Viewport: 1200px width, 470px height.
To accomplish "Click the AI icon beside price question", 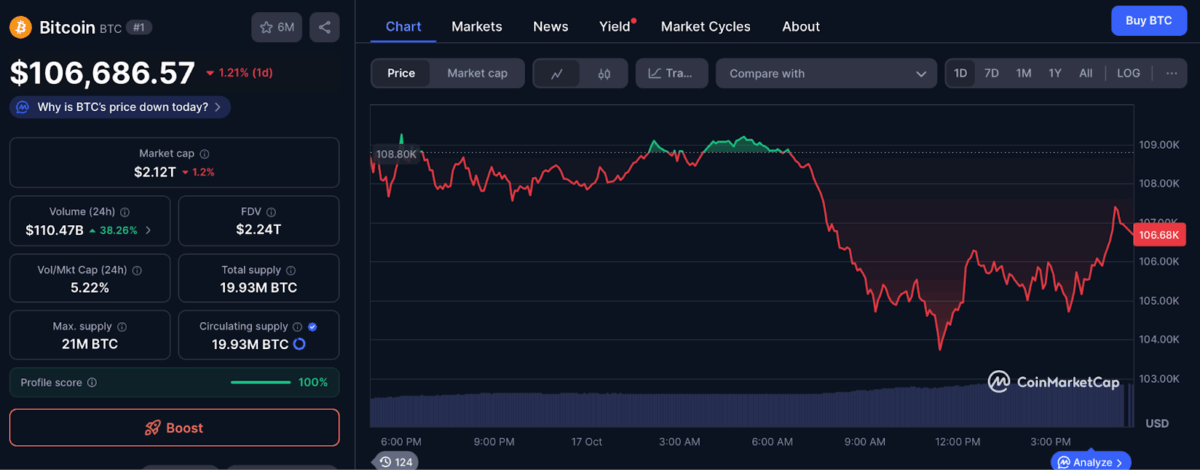I will click(x=23, y=107).
